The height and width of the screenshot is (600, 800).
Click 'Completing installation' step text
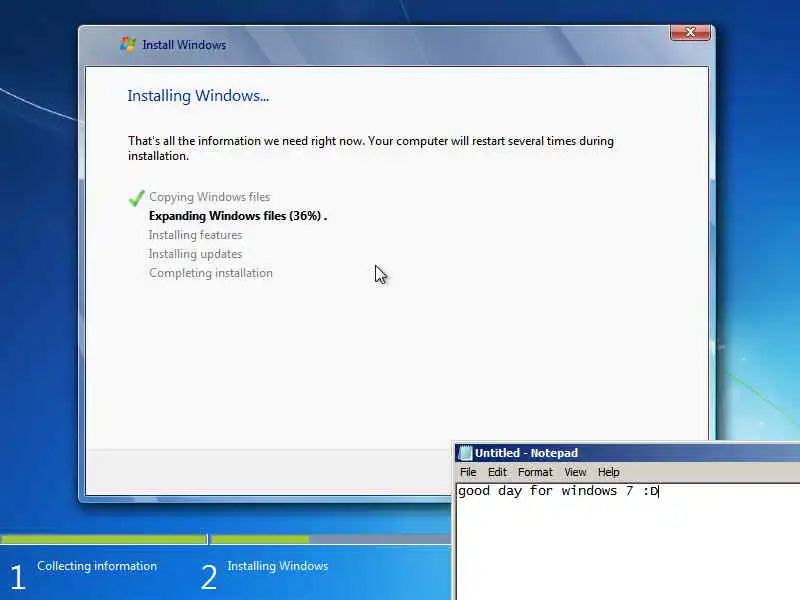tap(211, 273)
